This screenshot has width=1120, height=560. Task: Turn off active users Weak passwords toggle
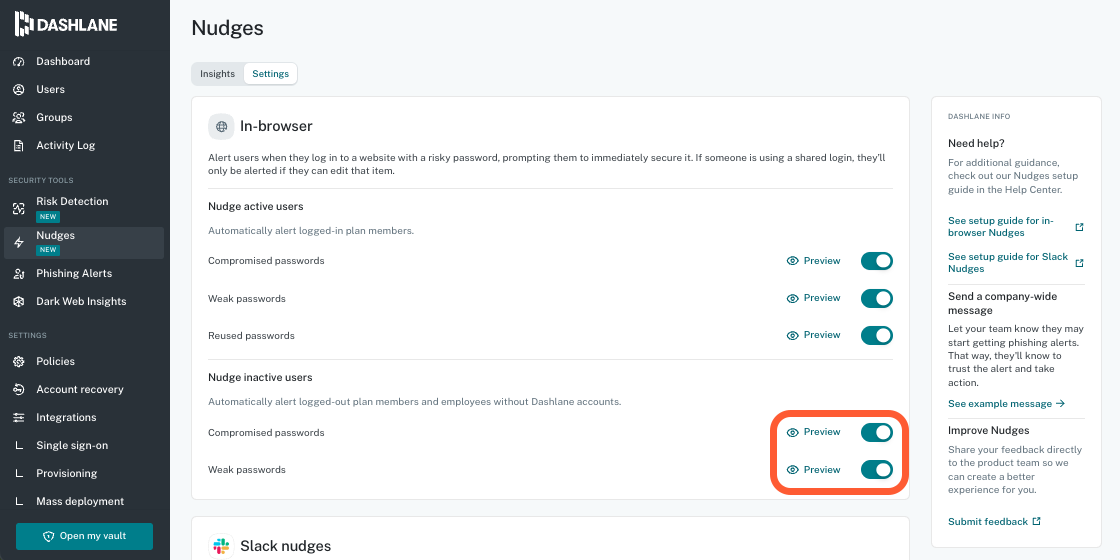tap(876, 298)
